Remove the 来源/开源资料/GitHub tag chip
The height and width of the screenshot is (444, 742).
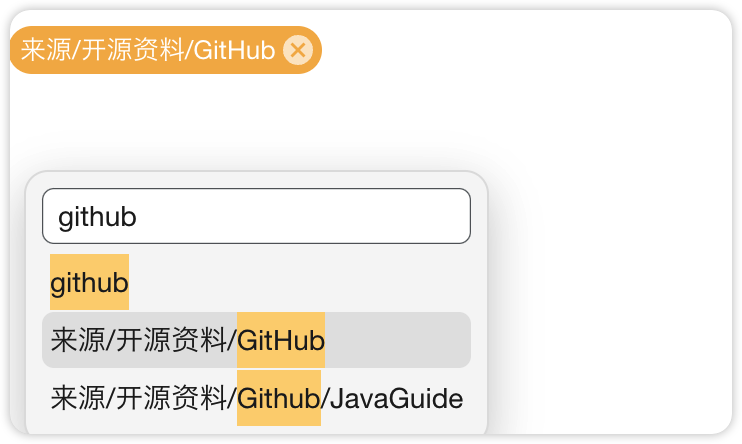click(x=298, y=50)
